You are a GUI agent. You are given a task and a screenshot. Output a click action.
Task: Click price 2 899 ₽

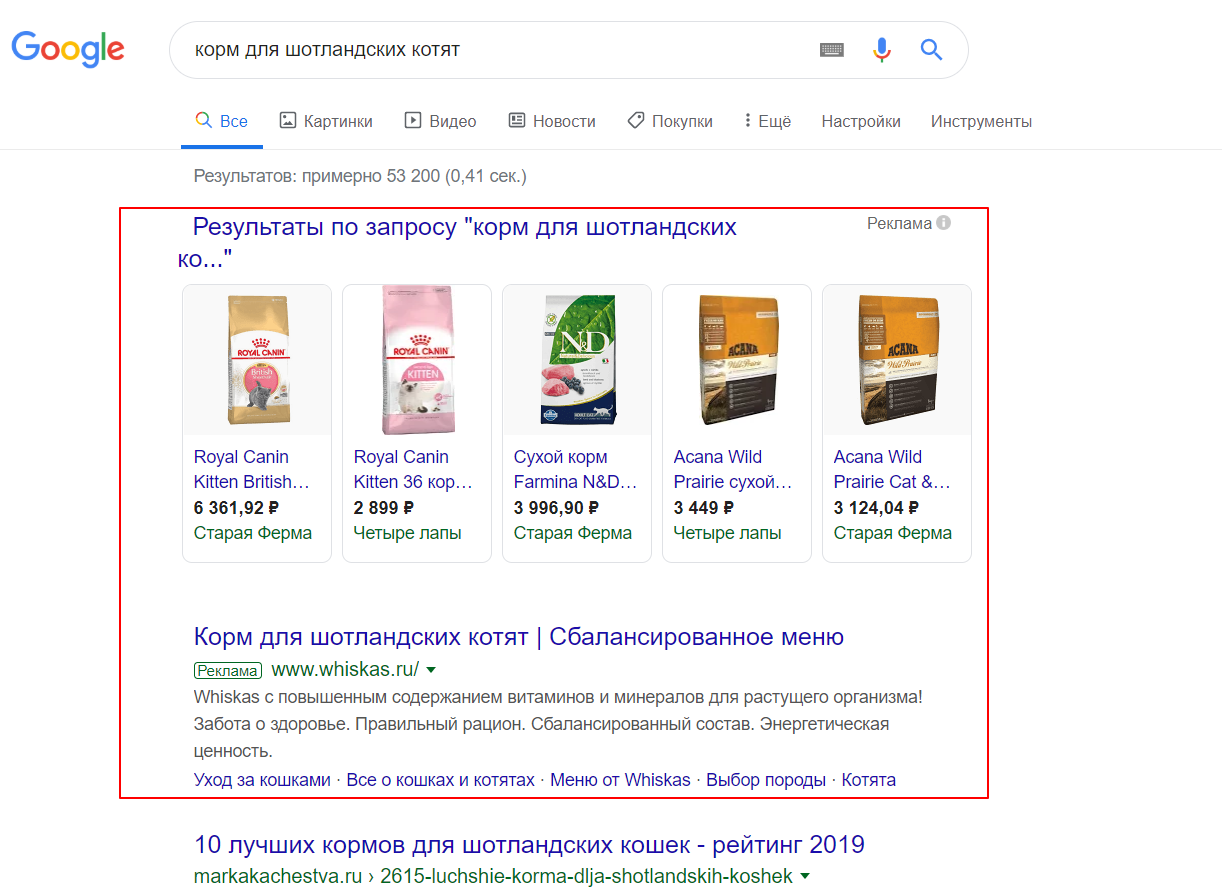384,508
